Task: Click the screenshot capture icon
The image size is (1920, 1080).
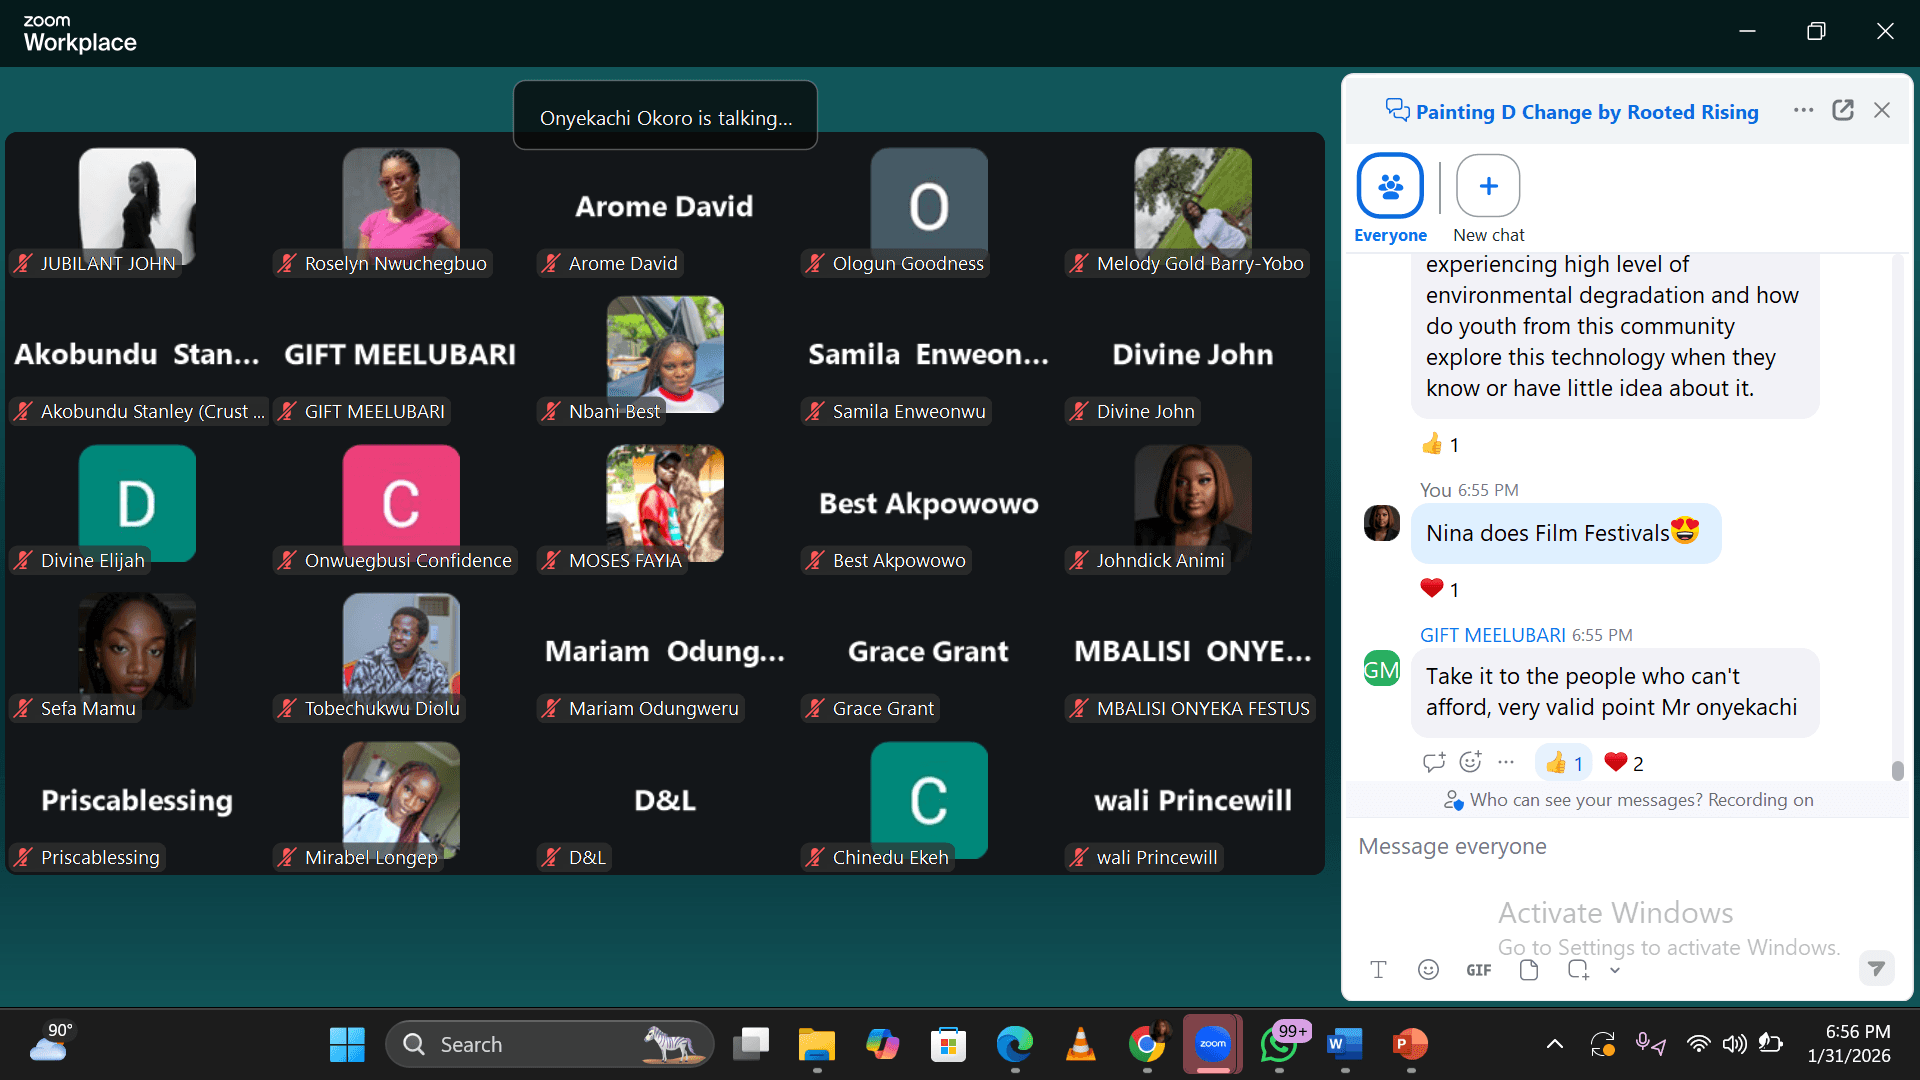Action: point(1578,969)
